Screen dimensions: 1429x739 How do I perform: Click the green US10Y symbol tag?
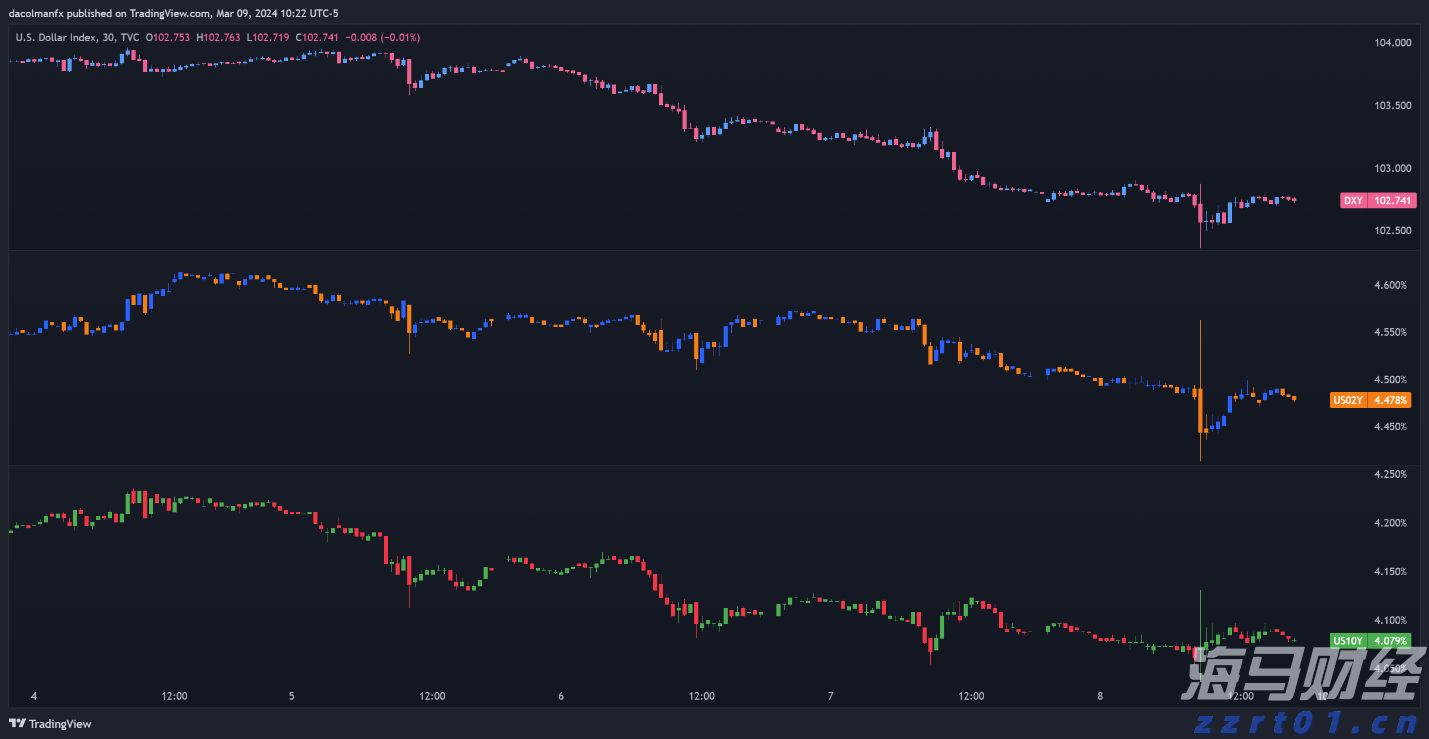pyautogui.click(x=1347, y=641)
